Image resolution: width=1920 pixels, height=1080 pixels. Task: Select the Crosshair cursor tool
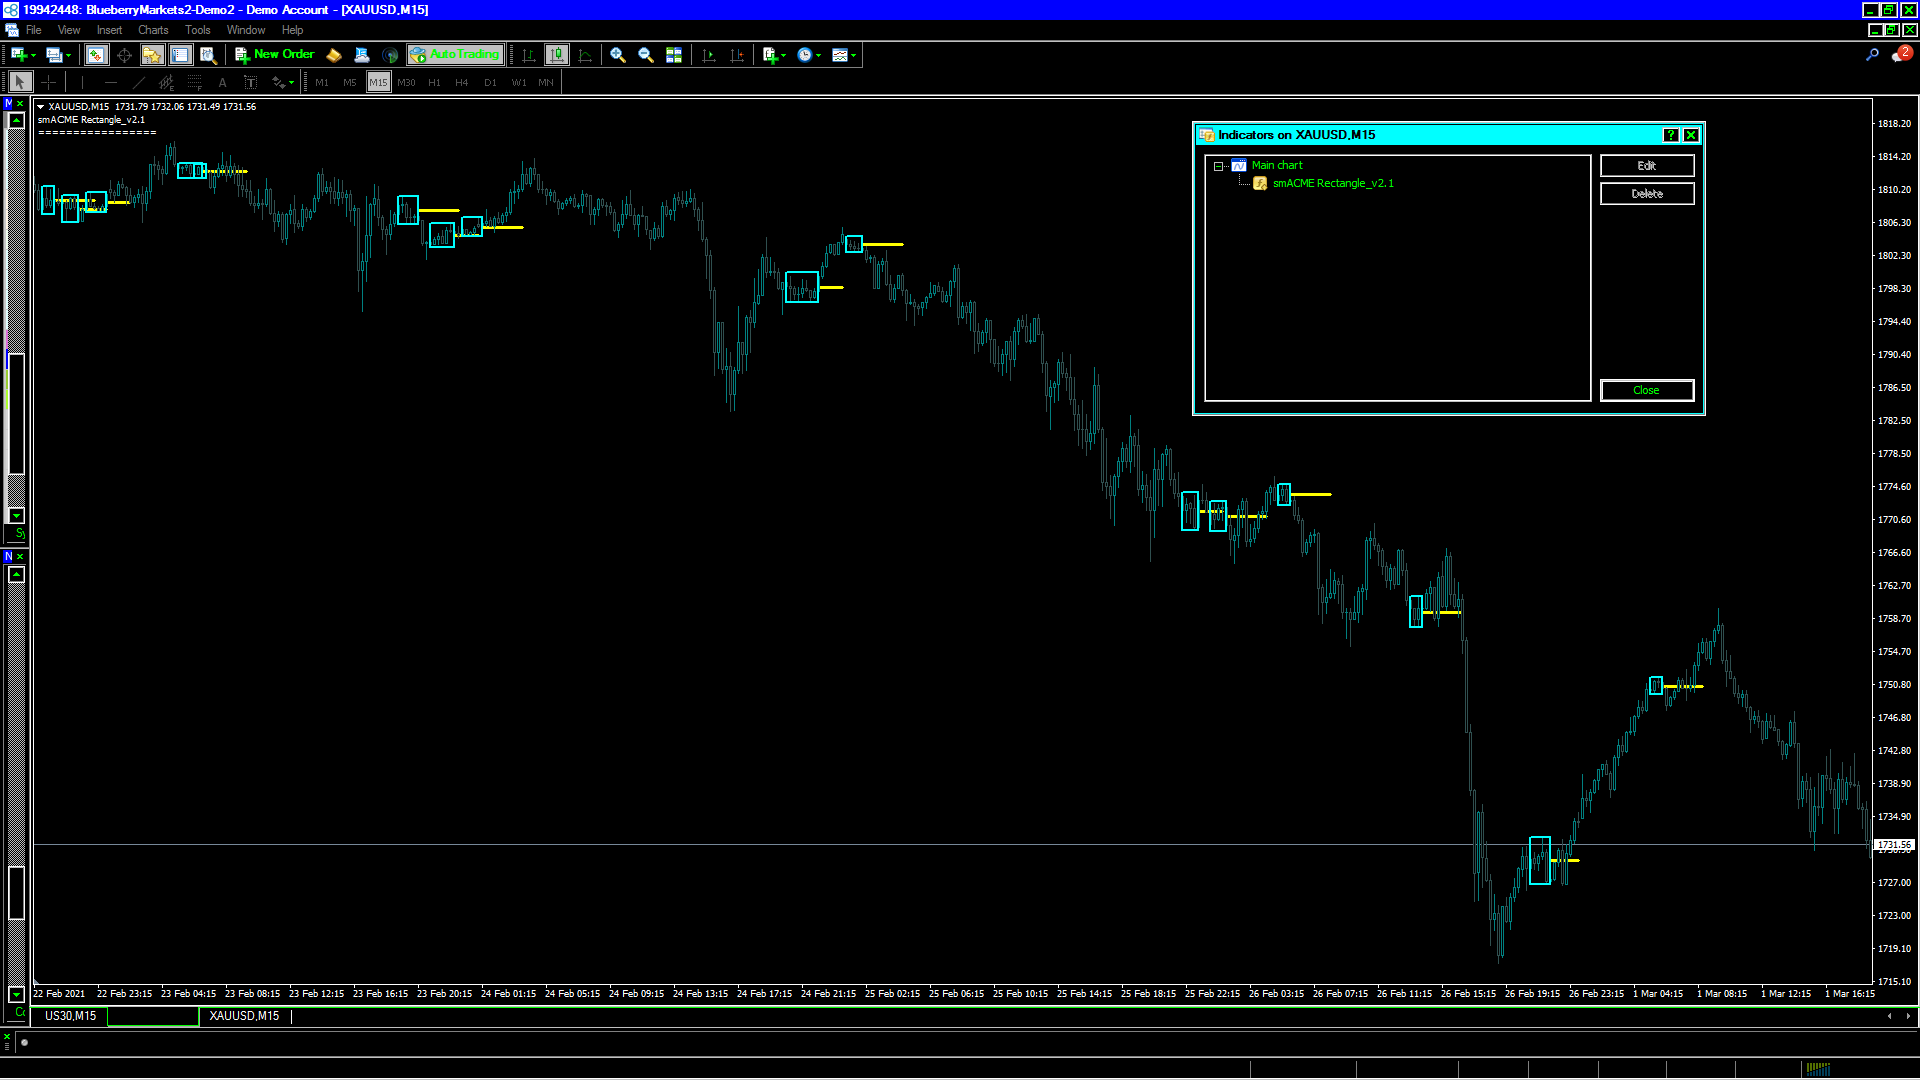coord(48,82)
